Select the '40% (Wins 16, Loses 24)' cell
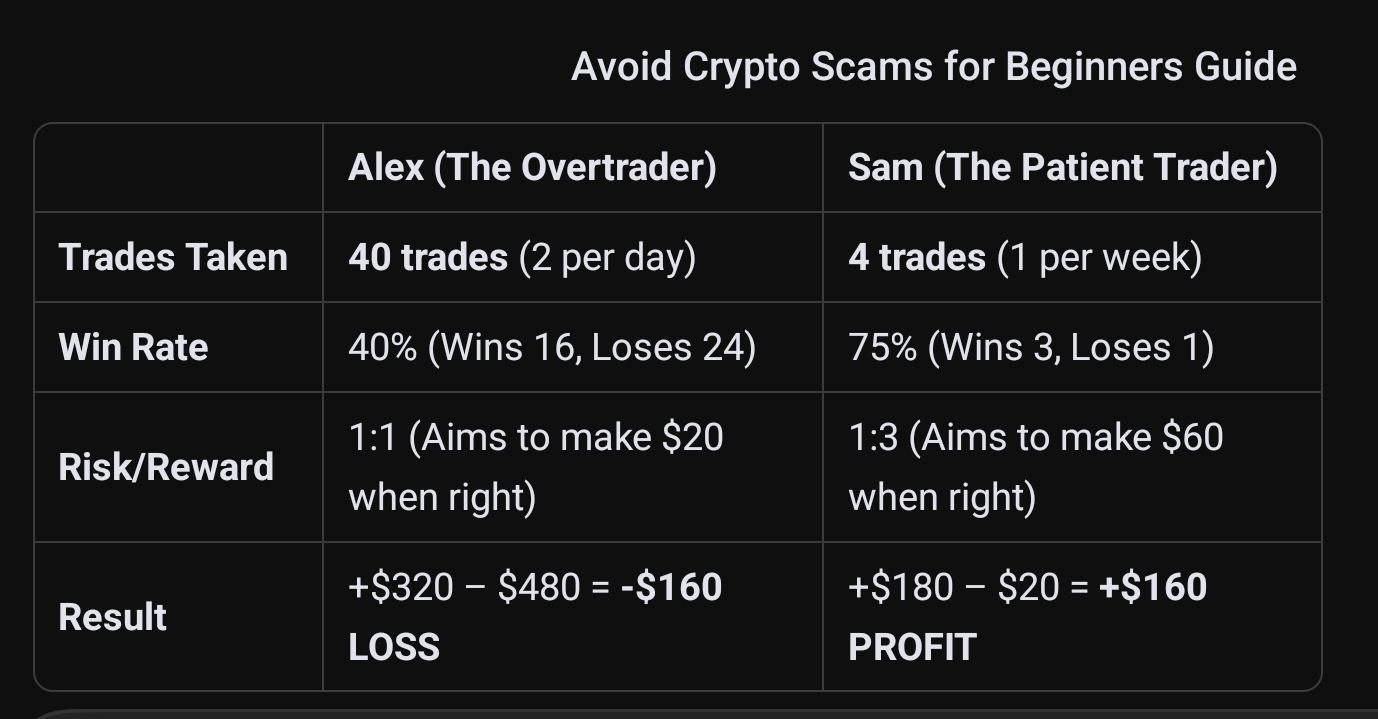Image resolution: width=1378 pixels, height=719 pixels. click(551, 347)
